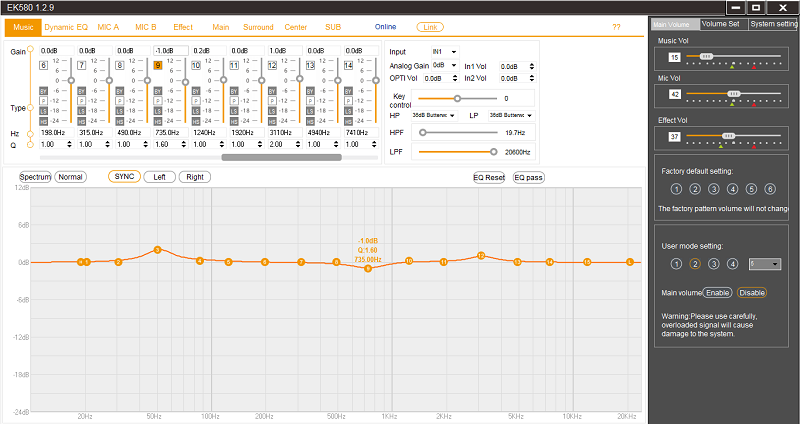Choose HS high-shelf type on band 9
Viewport: 800px width, 424px height.
pyautogui.click(x=158, y=121)
